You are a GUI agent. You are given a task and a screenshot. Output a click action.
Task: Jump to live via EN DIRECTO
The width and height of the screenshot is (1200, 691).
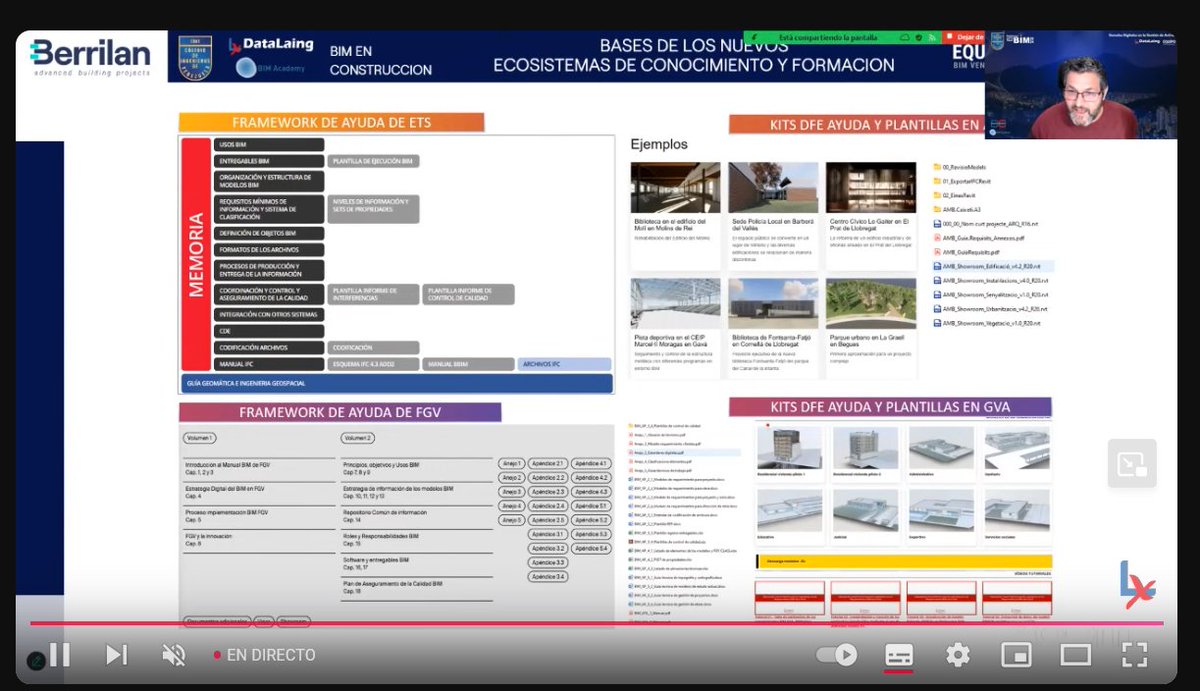coord(264,655)
